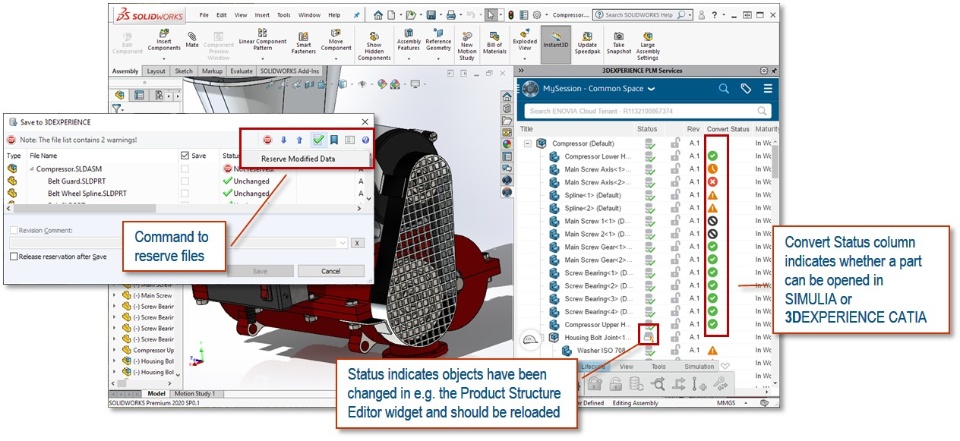
Task: Click the horizontal scrollbar in Save dialog
Action: (x=84, y=208)
